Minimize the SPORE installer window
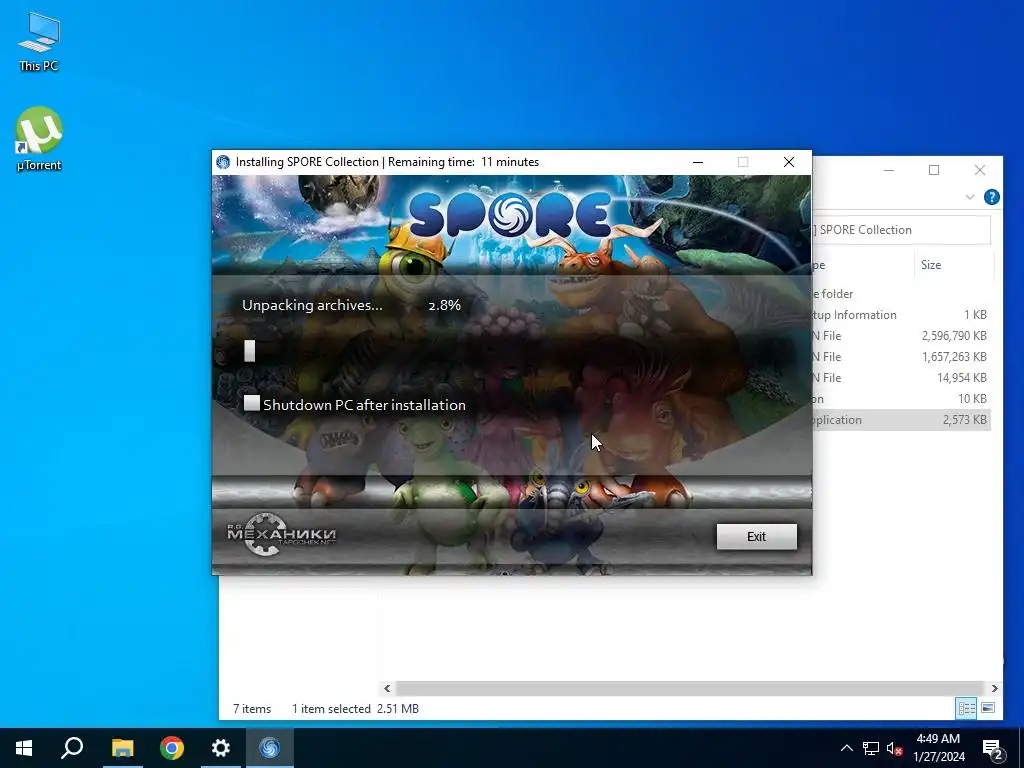Screen dimensions: 1024x768 coord(697,162)
